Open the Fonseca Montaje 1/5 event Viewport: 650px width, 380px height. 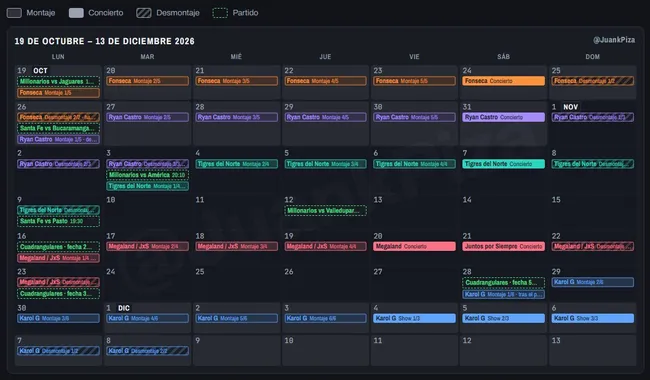click(58, 93)
